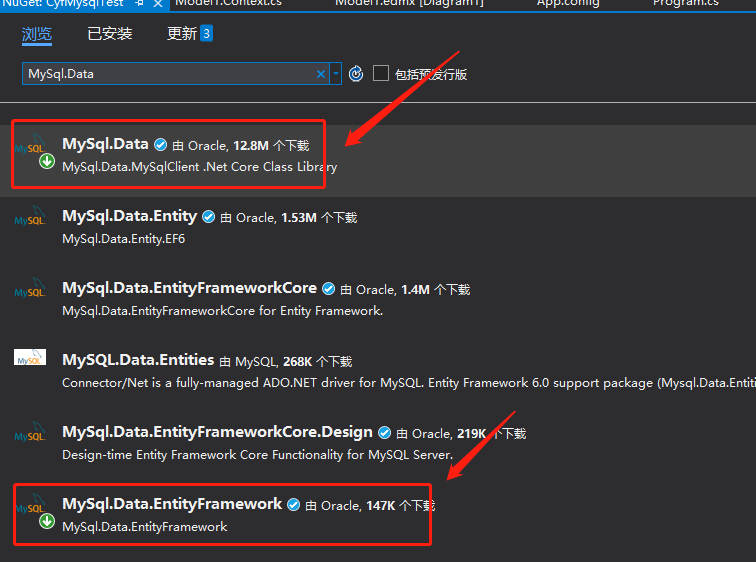Screen dimensions: 756x562
Task: Click the green install arrow on MySql.Data.EntityFramework
Action: [x=47, y=521]
